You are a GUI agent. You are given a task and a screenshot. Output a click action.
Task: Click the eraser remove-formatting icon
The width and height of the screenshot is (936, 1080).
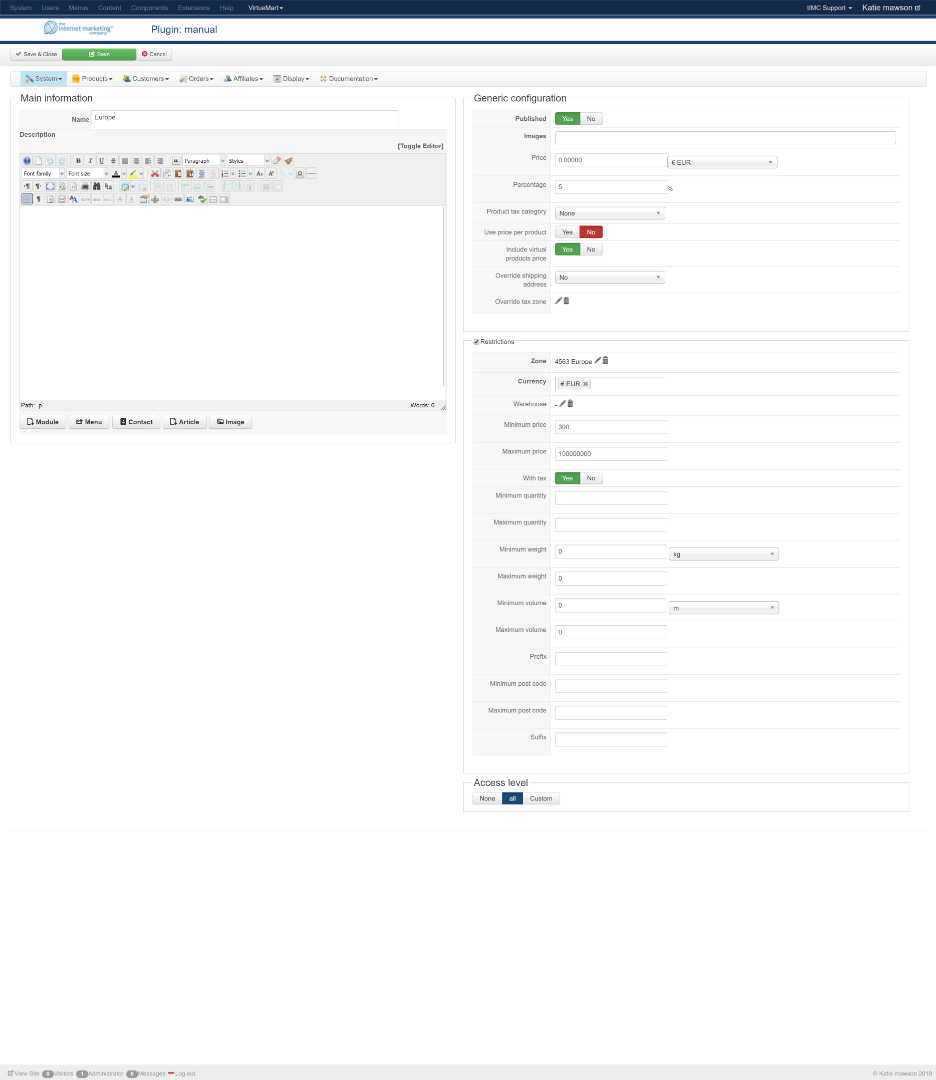tap(277, 160)
